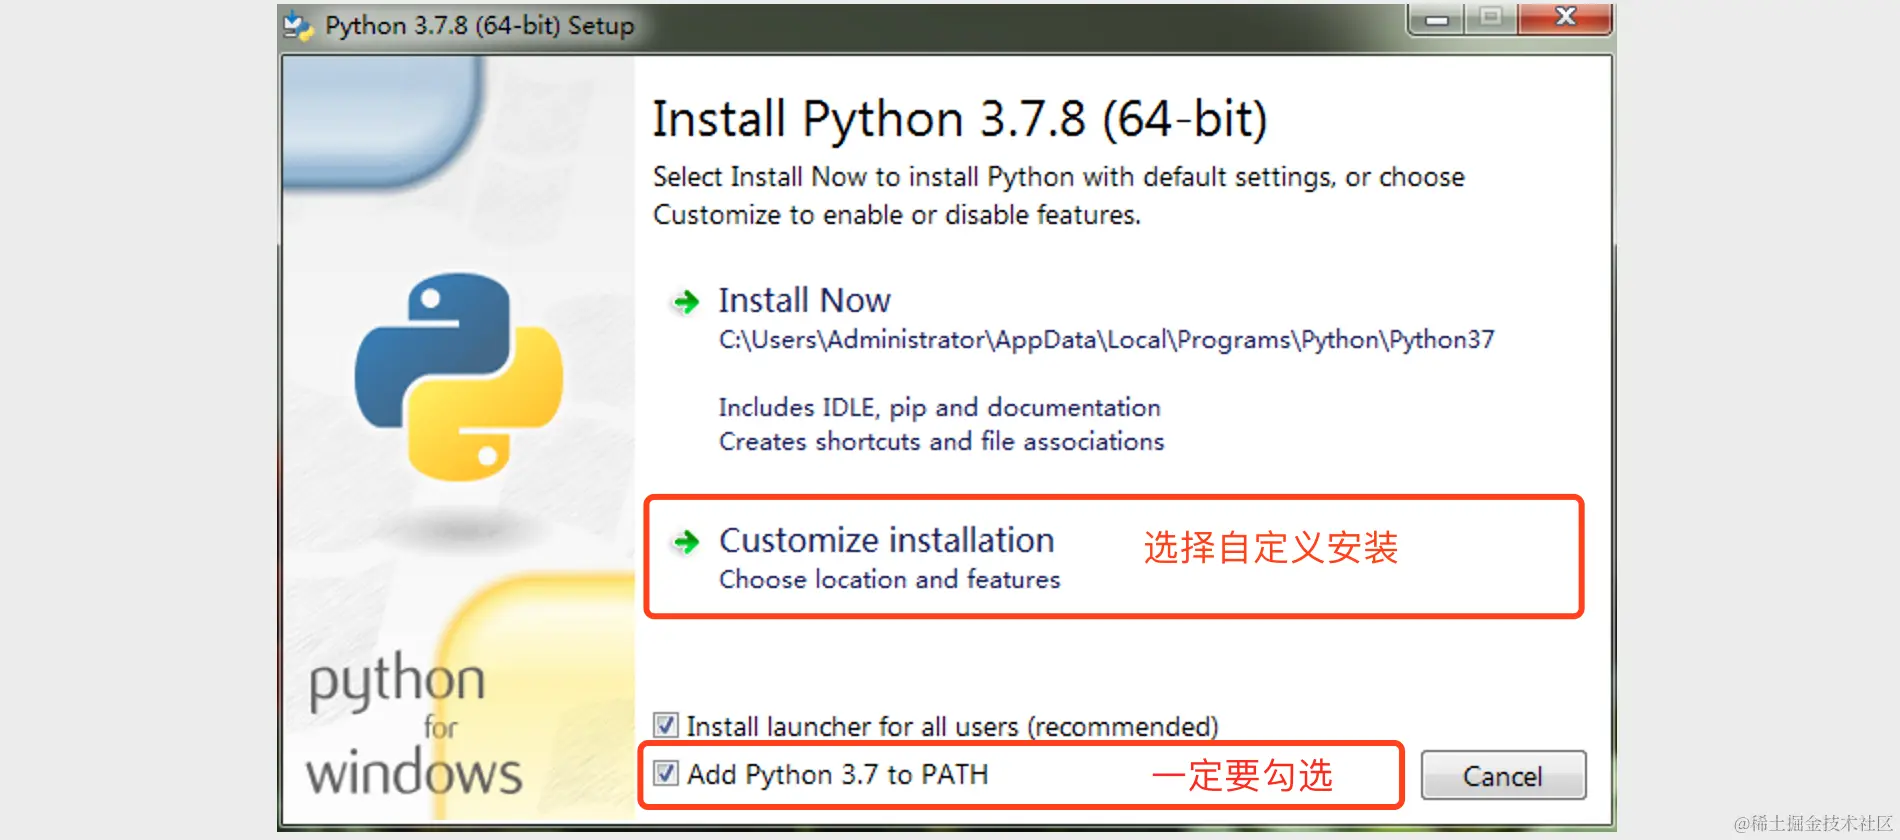Toggle Add Python 3.7 to PATH checkbox
Viewport: 1900px width, 840px height.
[665, 773]
